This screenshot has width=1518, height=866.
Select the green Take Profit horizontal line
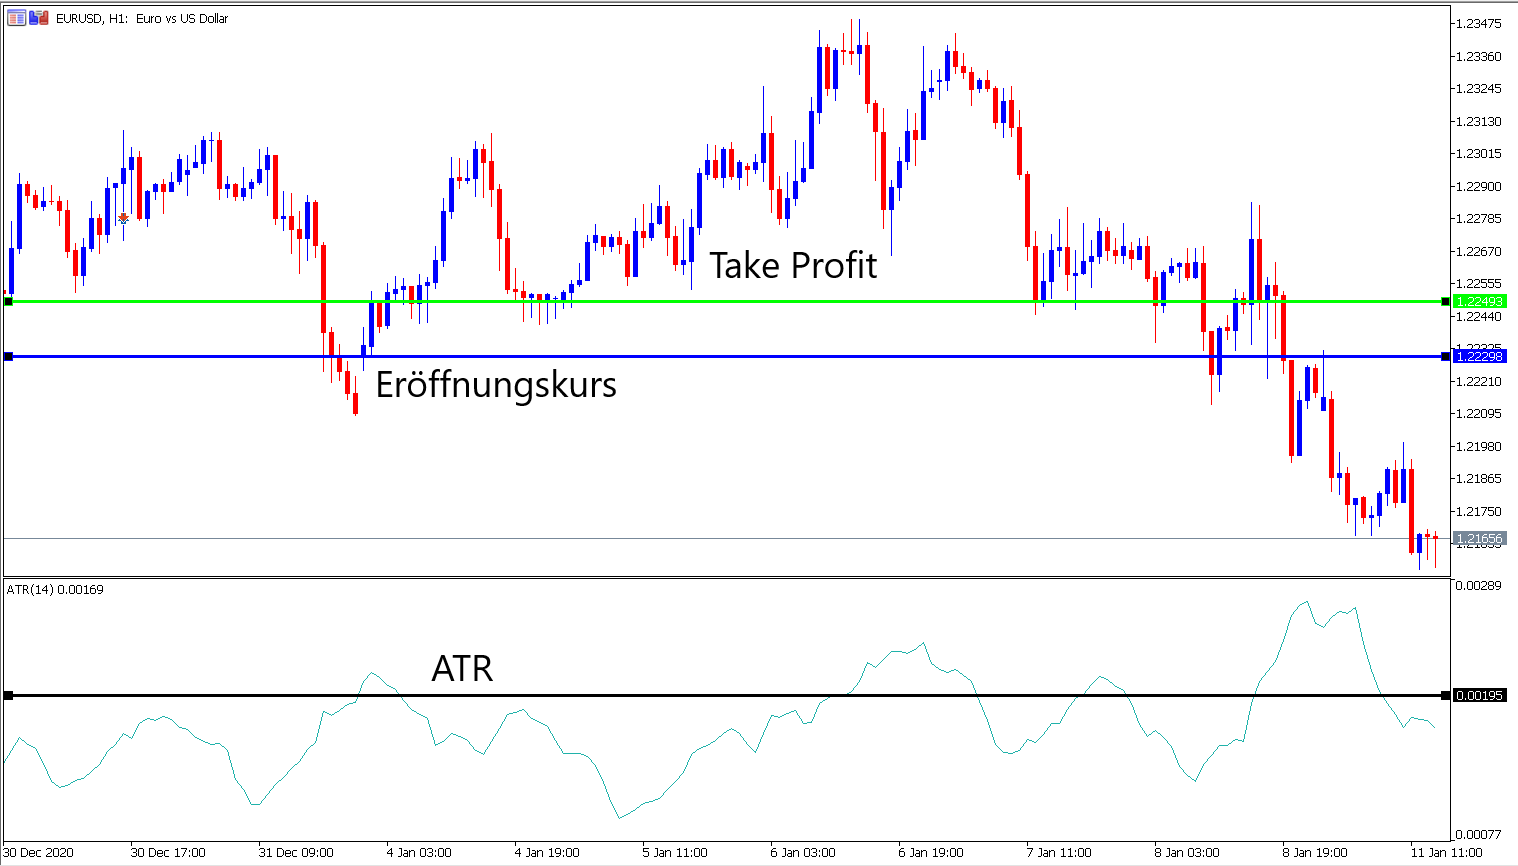727,301
